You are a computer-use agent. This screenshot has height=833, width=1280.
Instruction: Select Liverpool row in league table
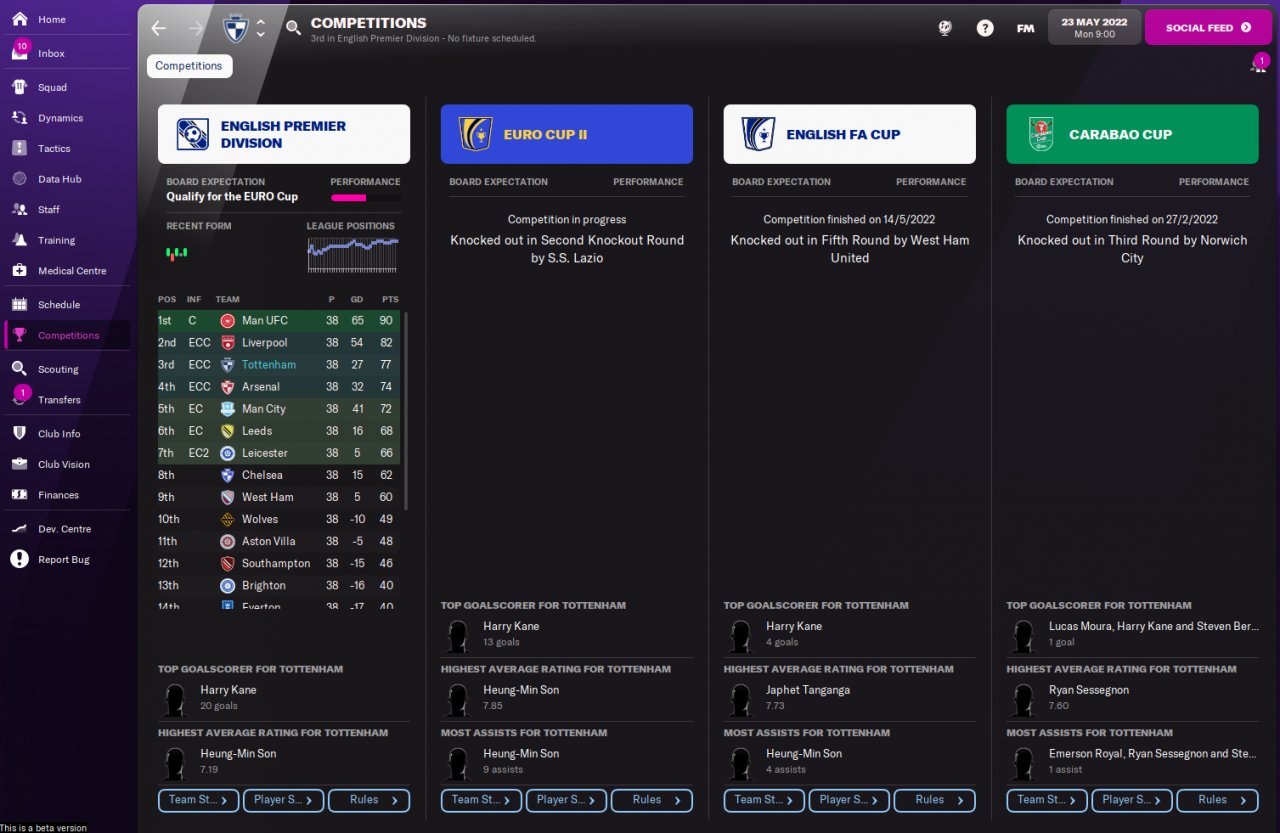coord(279,343)
